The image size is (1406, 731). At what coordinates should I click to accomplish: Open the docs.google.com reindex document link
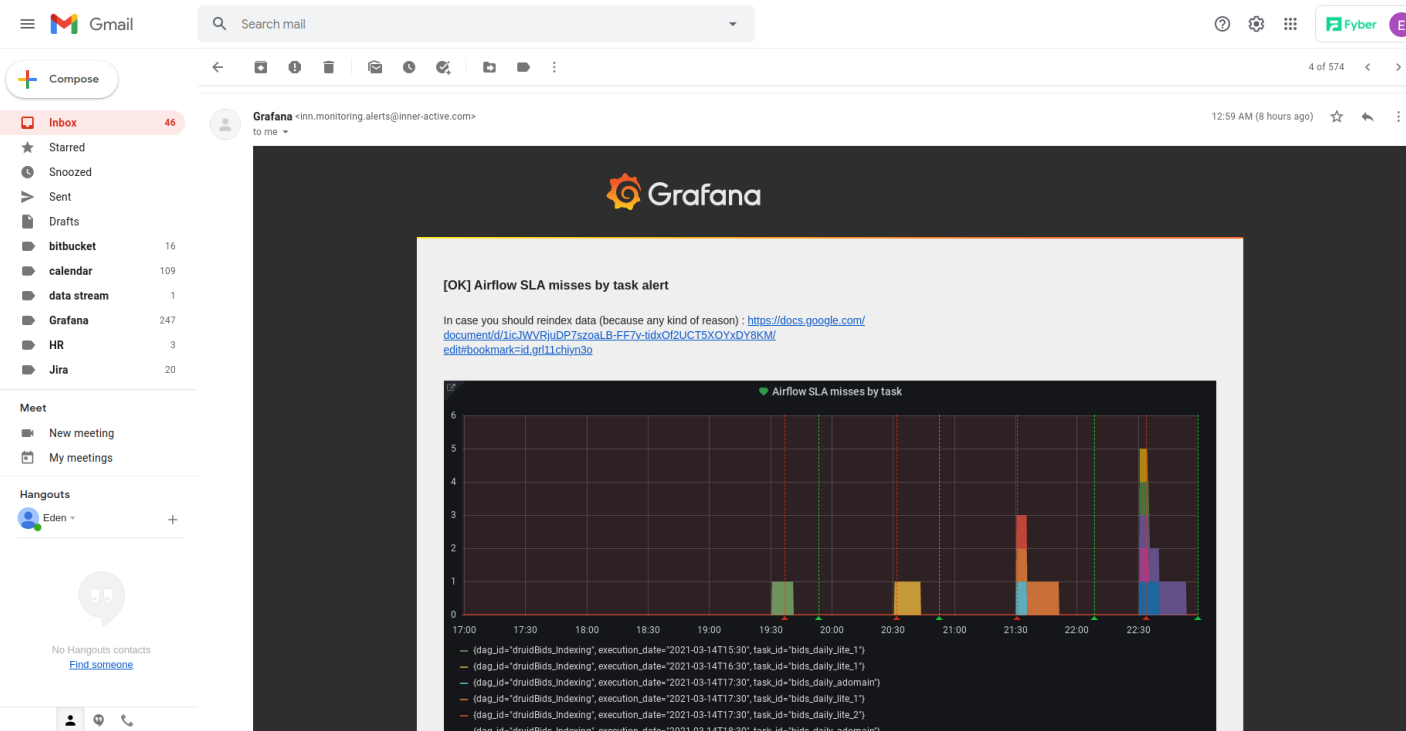click(654, 335)
